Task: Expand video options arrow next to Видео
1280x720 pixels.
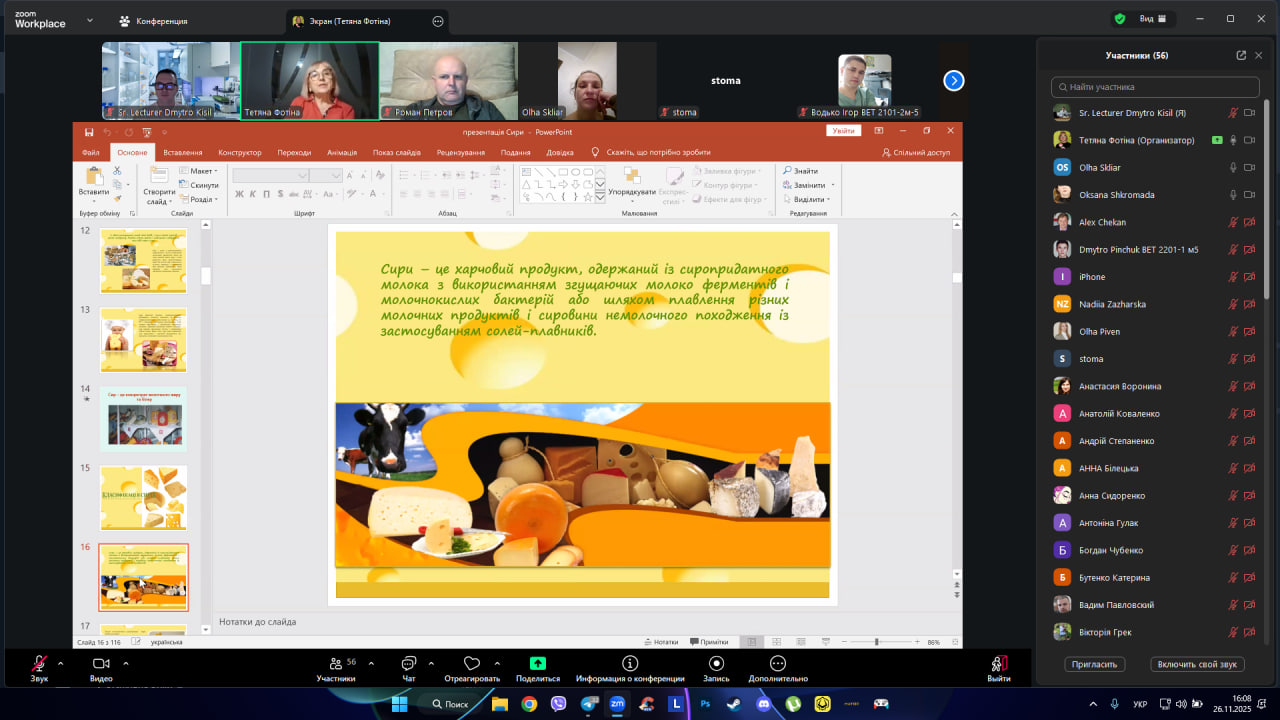Action: coord(125,662)
